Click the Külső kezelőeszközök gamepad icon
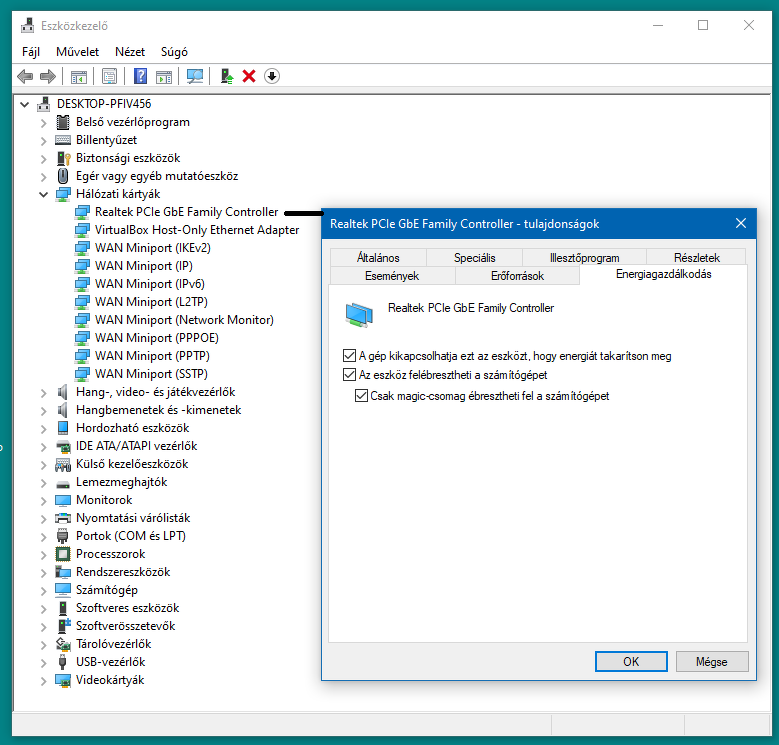The width and height of the screenshot is (779, 745). coord(63,464)
